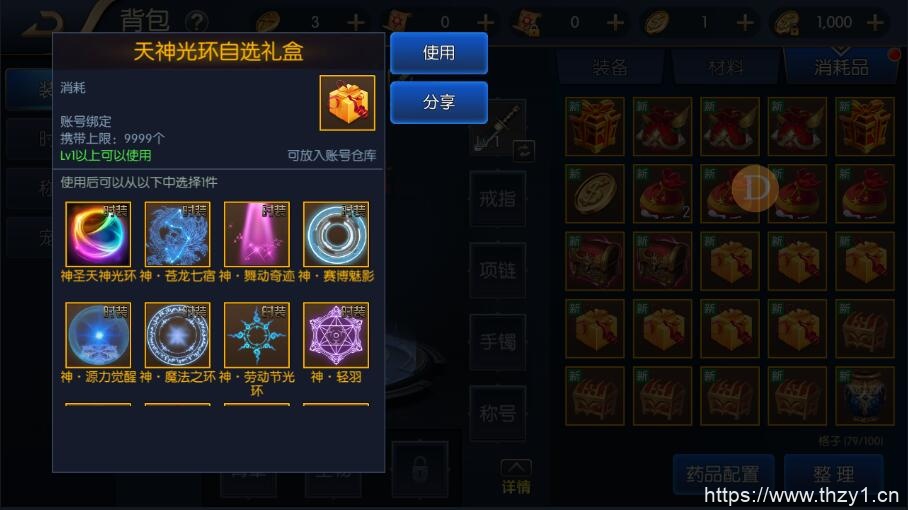Screen dimensions: 908x510
Task: Select the 神圣天神光环 halo icon
Action: coord(98,234)
